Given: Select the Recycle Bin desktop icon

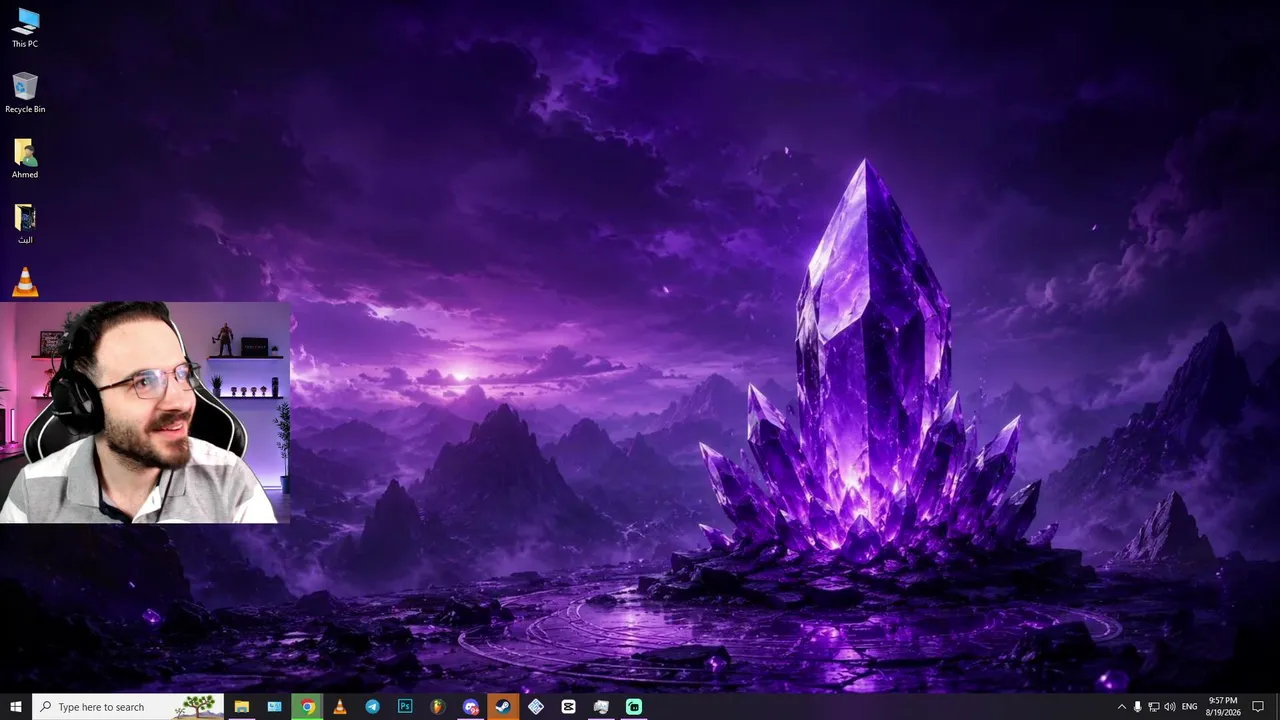Looking at the screenshot, I should [25, 93].
